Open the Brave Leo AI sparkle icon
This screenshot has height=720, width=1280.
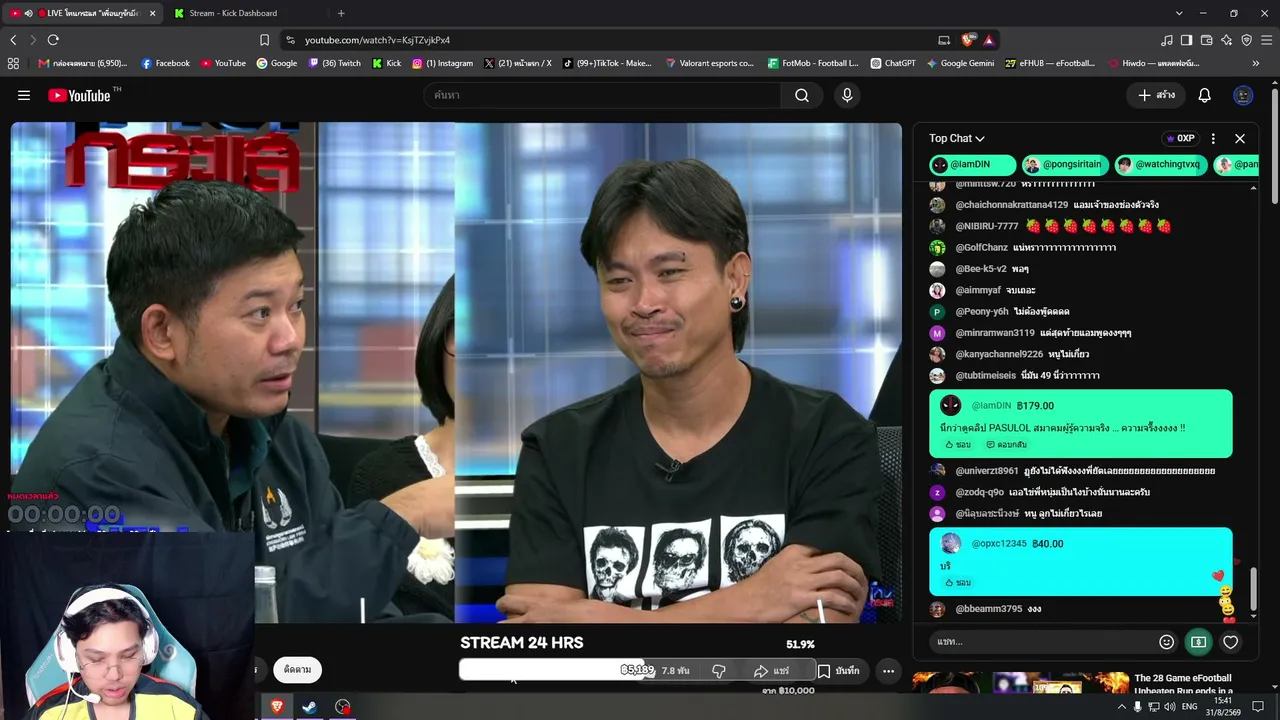1227,40
